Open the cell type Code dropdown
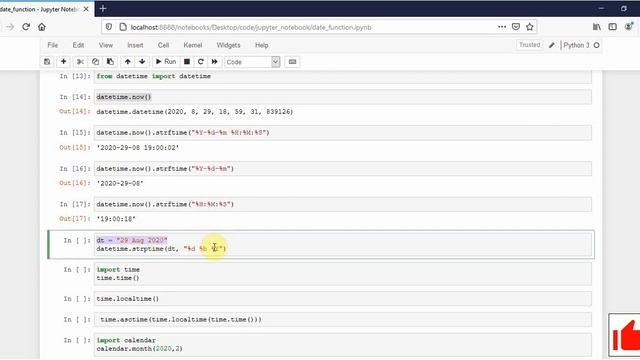640x360 pixels. tap(252, 62)
